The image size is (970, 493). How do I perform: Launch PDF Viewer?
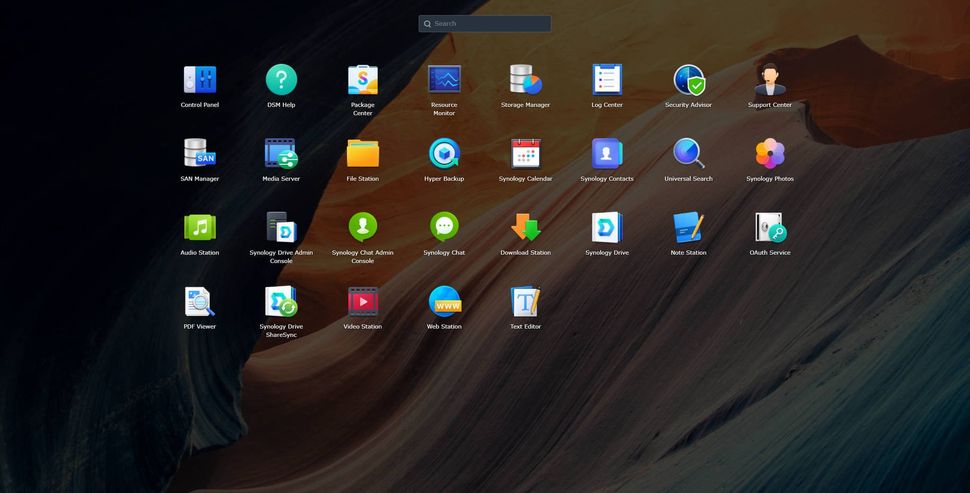tap(199, 301)
